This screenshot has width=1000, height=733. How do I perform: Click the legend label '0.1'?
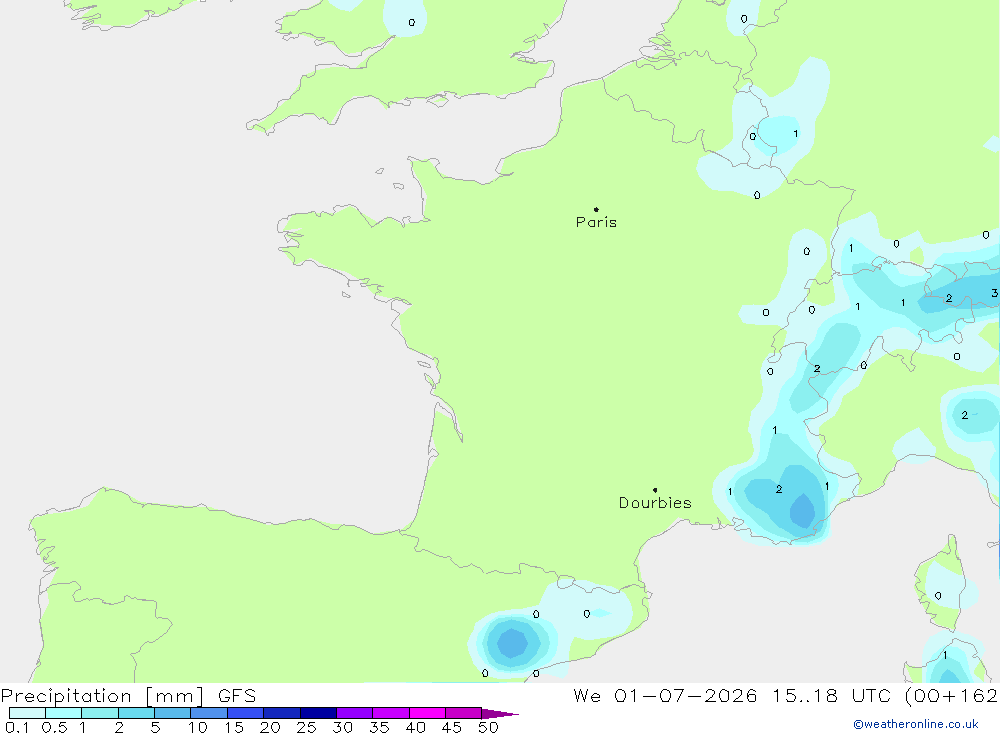pyautogui.click(x=17, y=727)
